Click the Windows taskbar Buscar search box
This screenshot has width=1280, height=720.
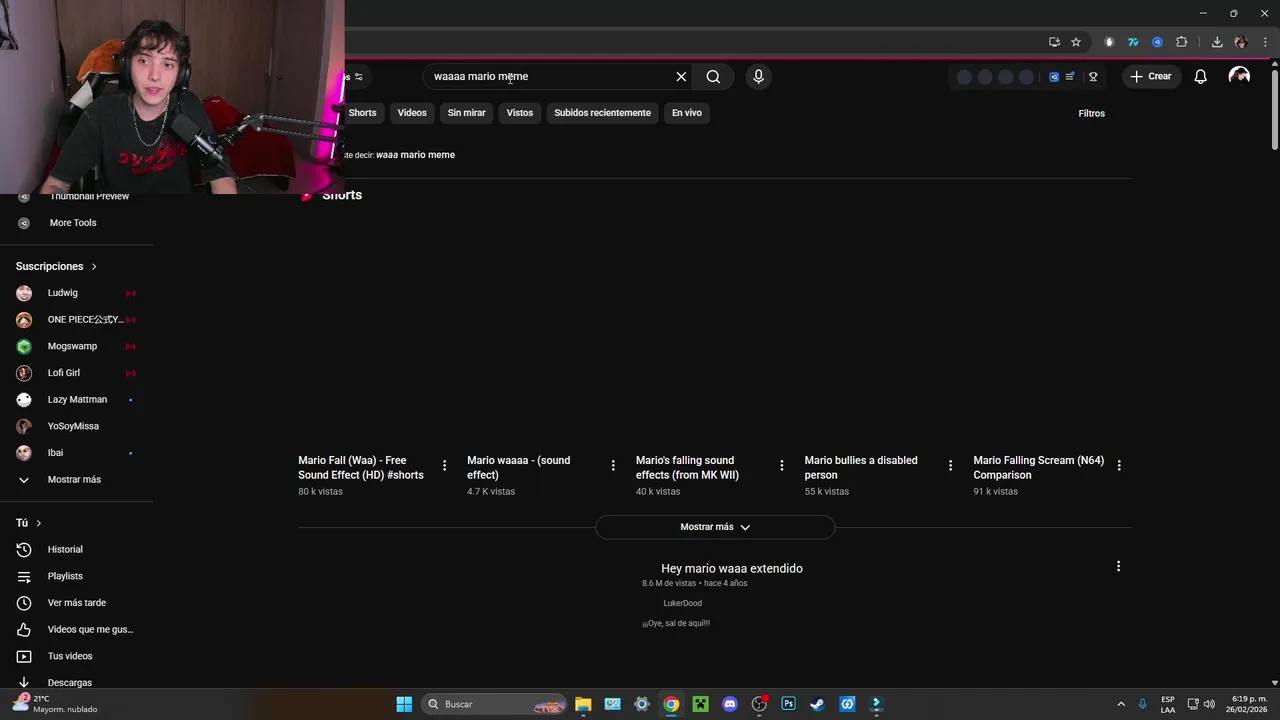tap(495, 704)
